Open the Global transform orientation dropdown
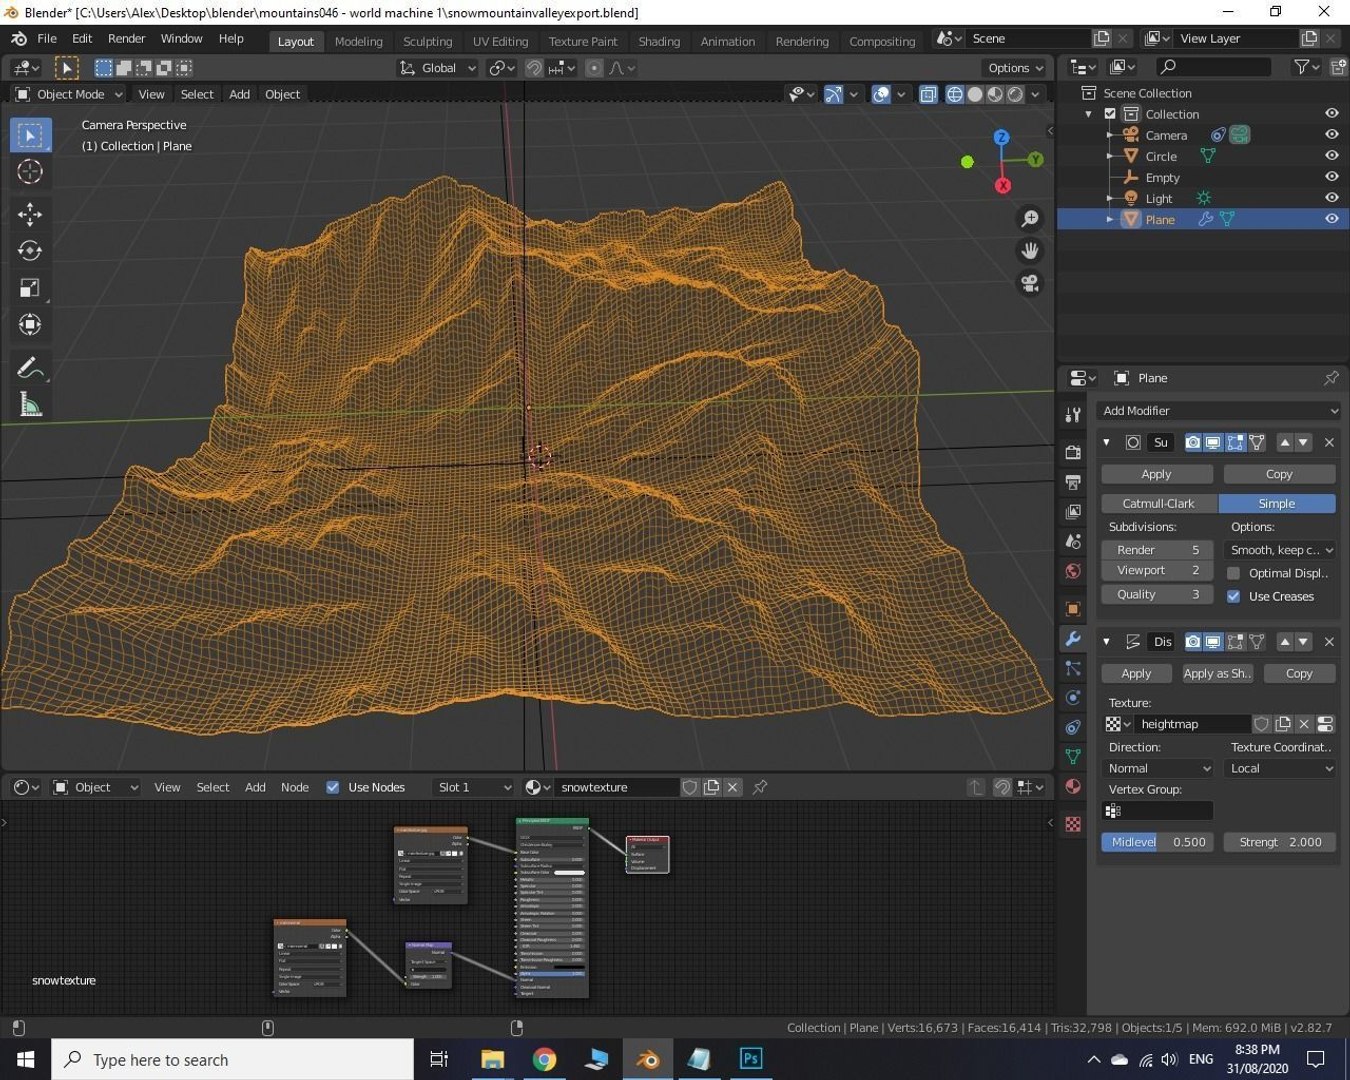This screenshot has height=1080, width=1350. click(x=437, y=68)
